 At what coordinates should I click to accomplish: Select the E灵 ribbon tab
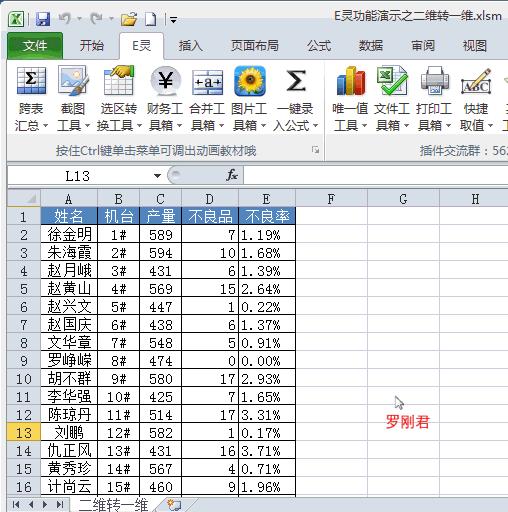[x=142, y=46]
